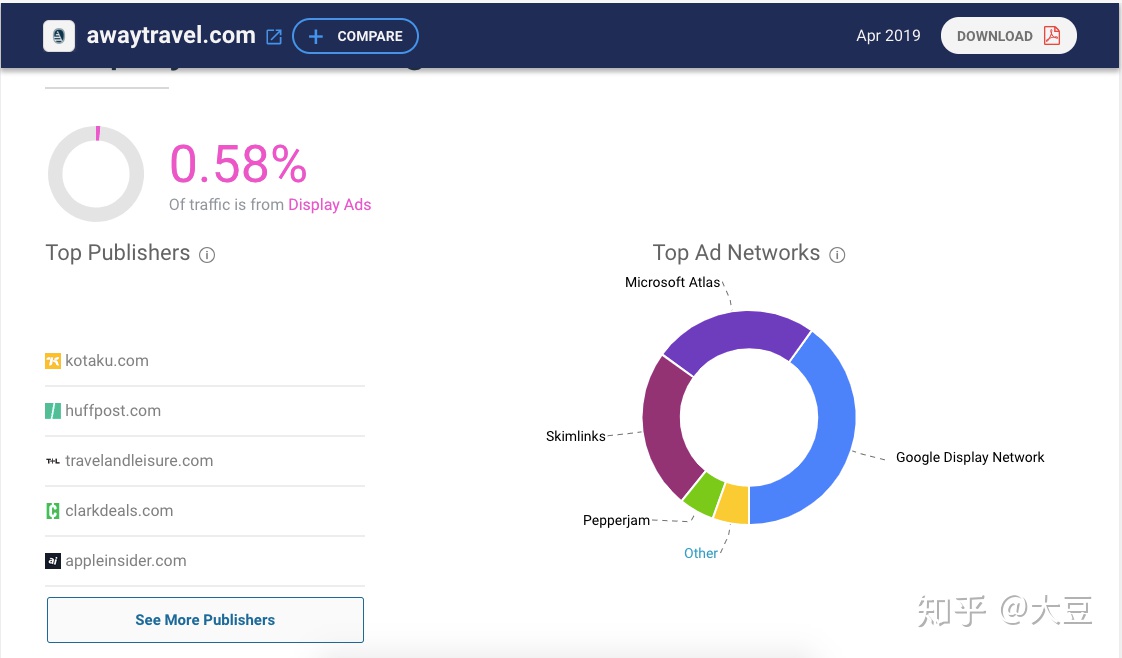This screenshot has height=658, width=1122.
Task: Click the Pepperjam label
Action: pyautogui.click(x=616, y=520)
